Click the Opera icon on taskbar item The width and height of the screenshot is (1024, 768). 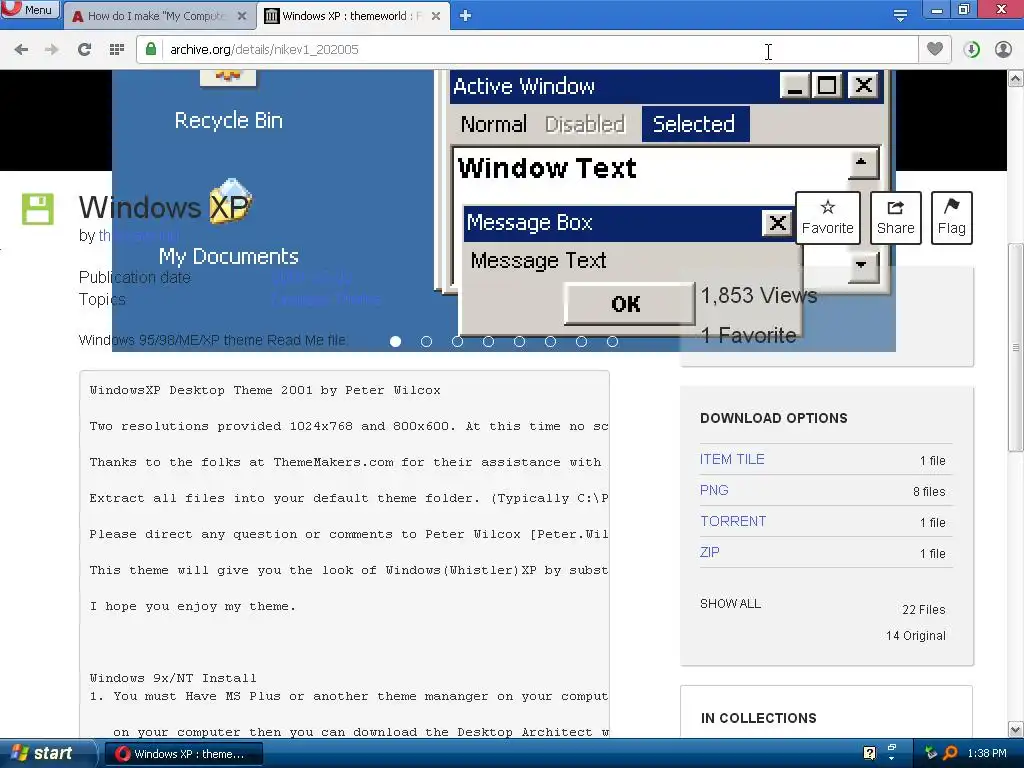[122, 754]
